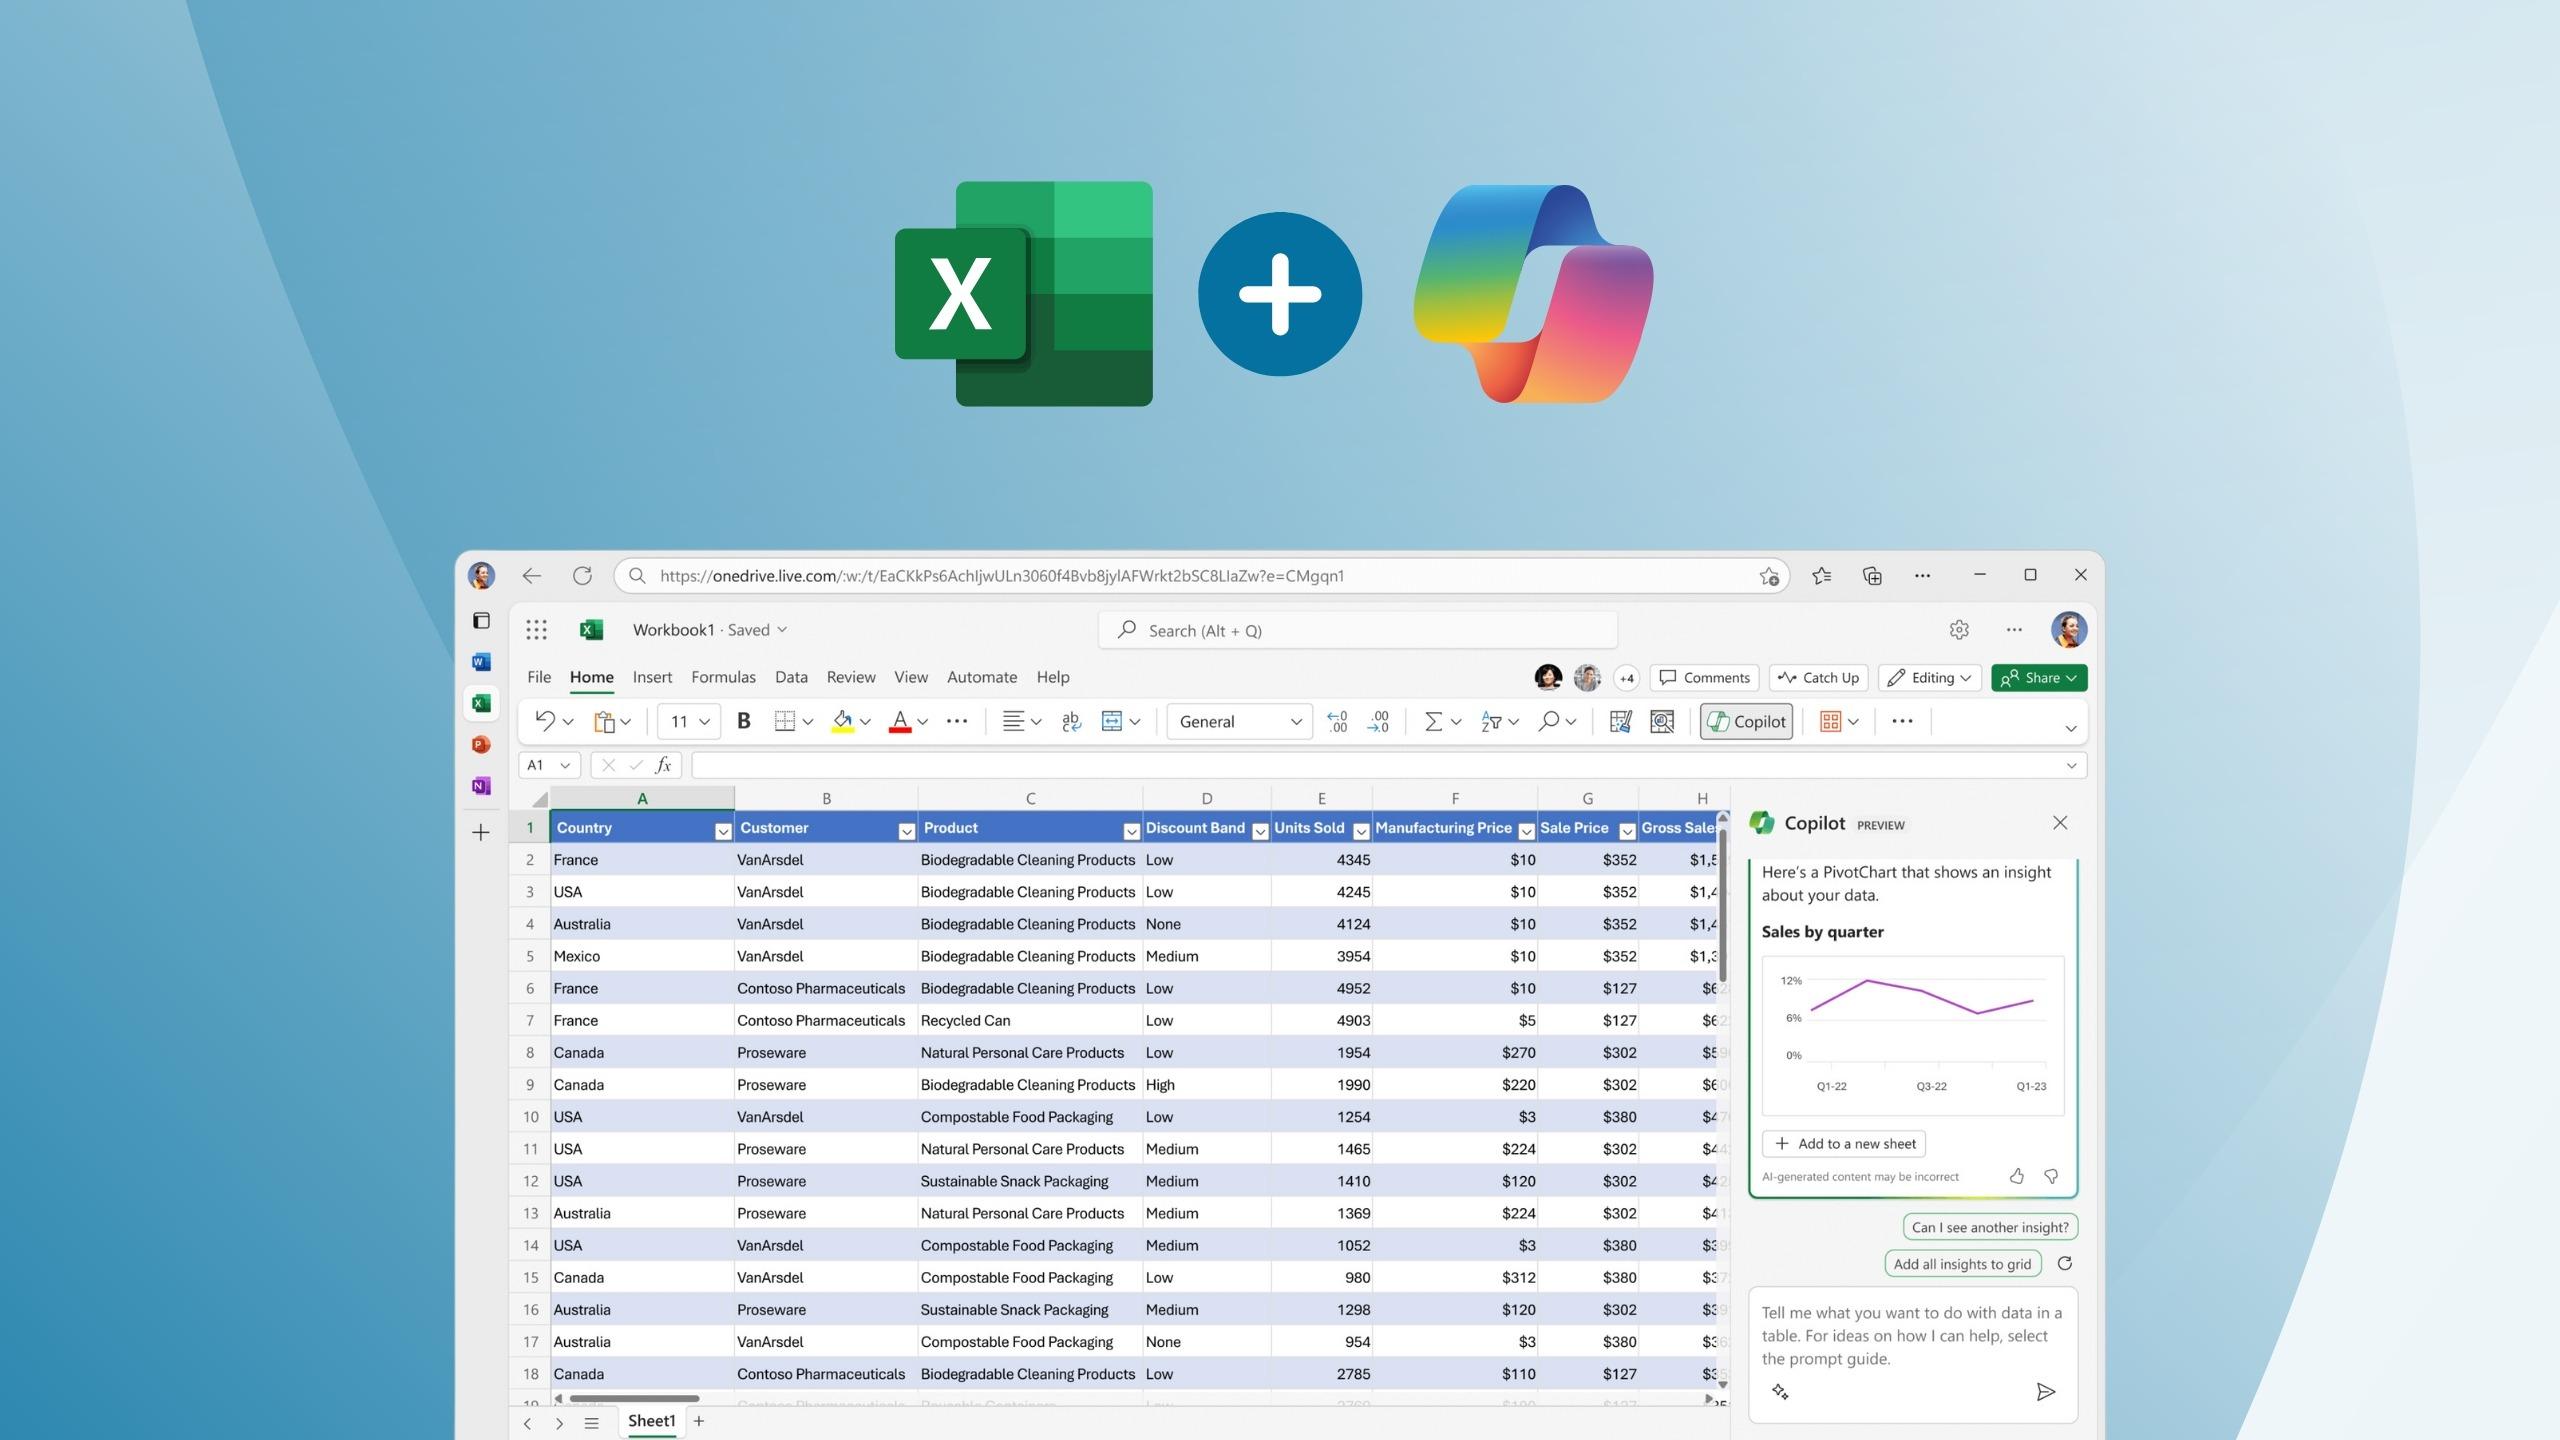Toggle bold formatting
Screen dimensions: 2560x1440
pos(743,721)
